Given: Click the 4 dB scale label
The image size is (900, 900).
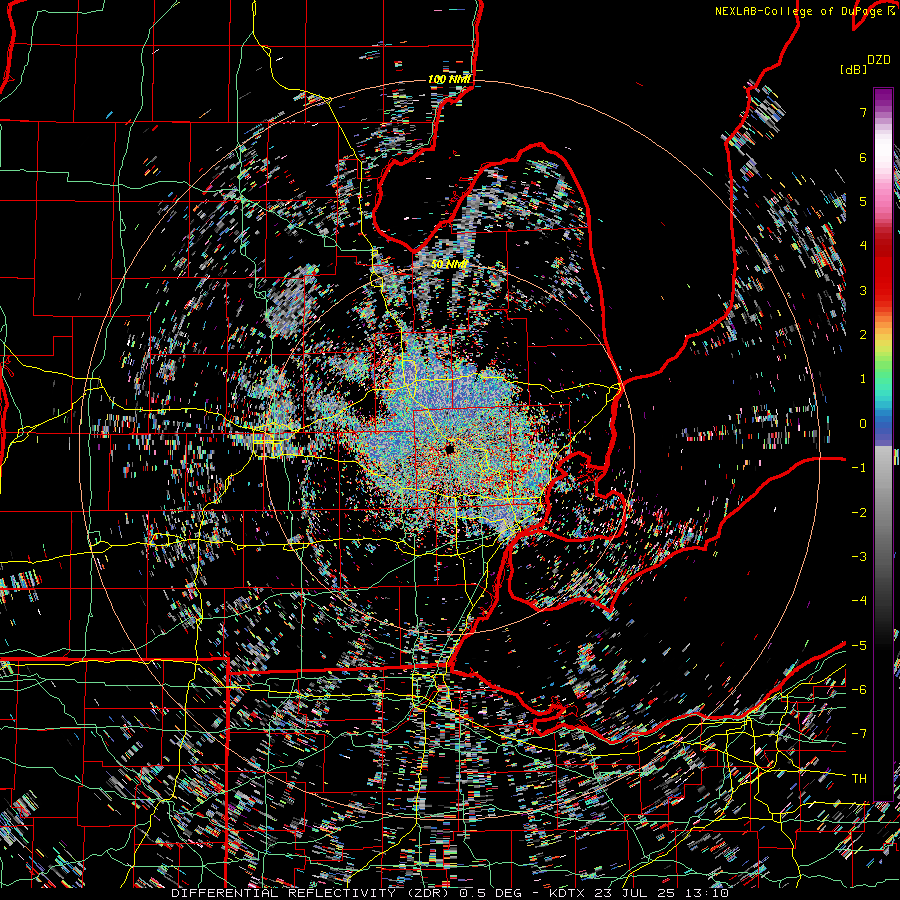Looking at the screenshot, I should 863,246.
